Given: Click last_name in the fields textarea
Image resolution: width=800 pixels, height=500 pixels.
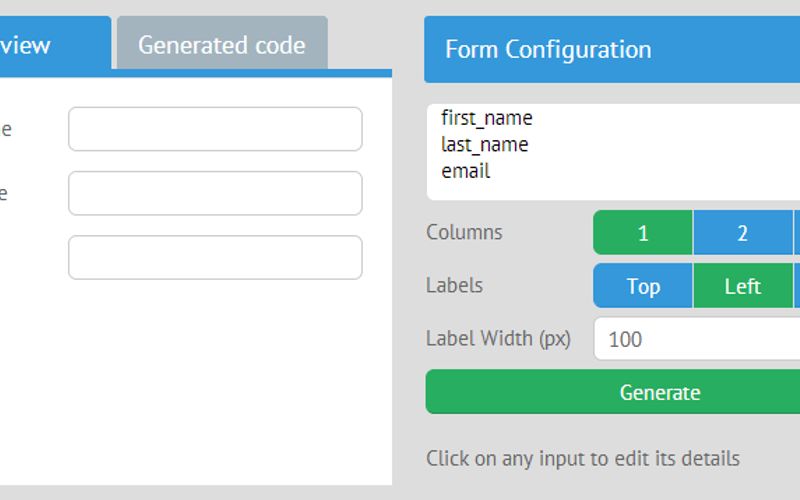Looking at the screenshot, I should (x=485, y=144).
